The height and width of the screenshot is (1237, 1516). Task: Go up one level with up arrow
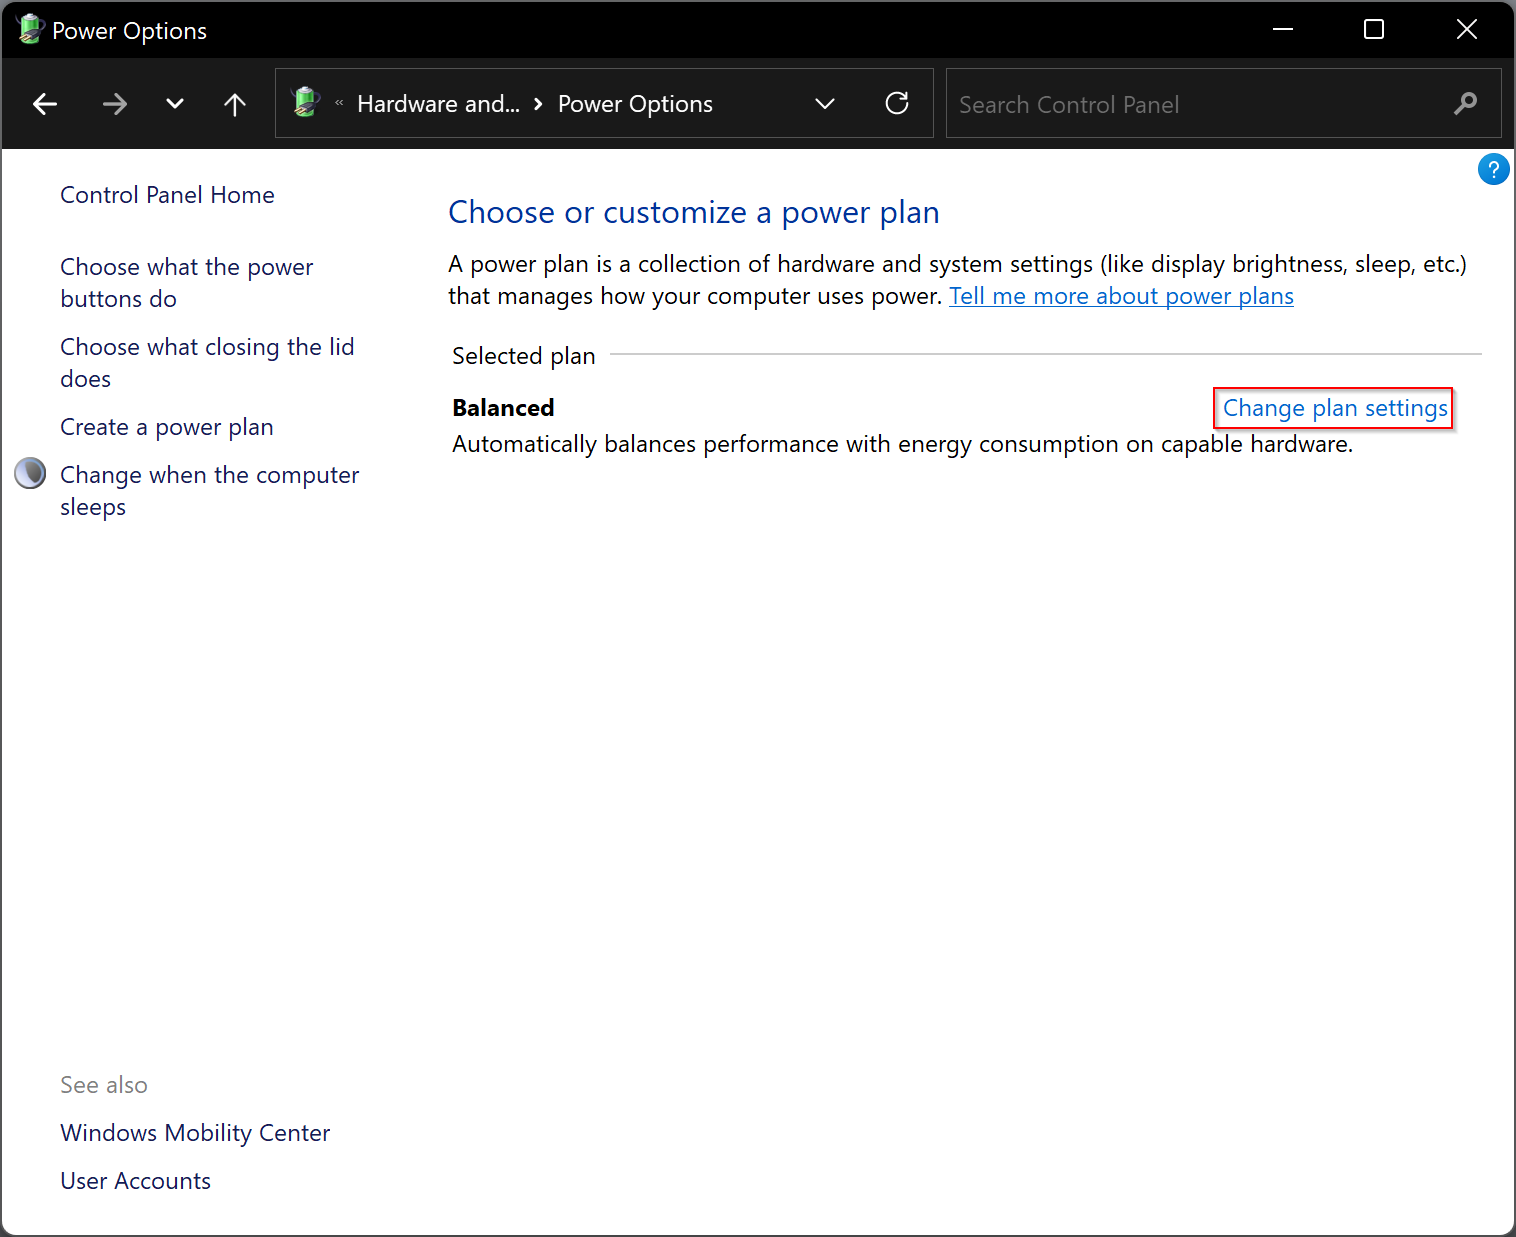(x=235, y=104)
